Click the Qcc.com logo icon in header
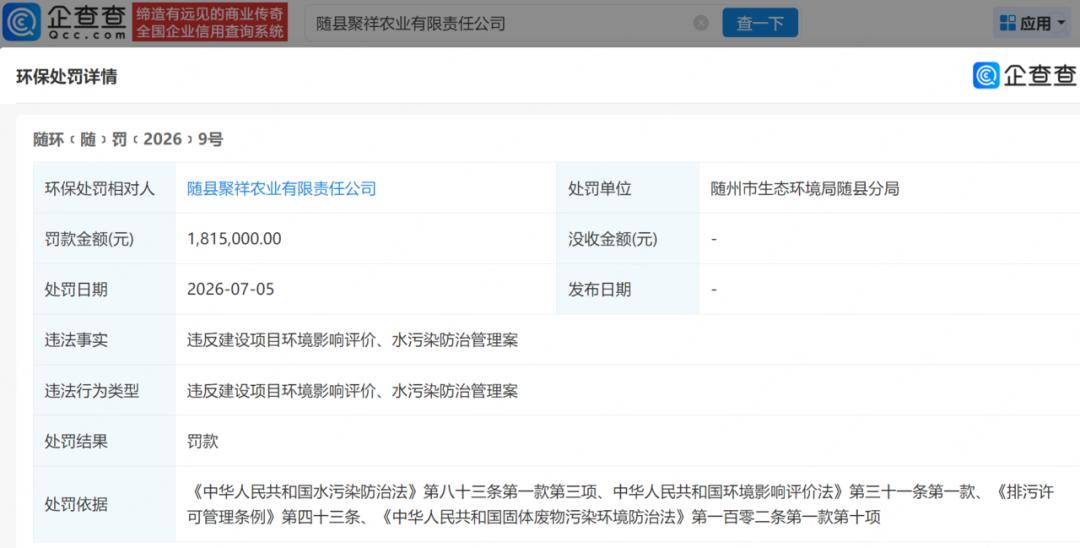The image size is (1080, 548). tap(22, 22)
